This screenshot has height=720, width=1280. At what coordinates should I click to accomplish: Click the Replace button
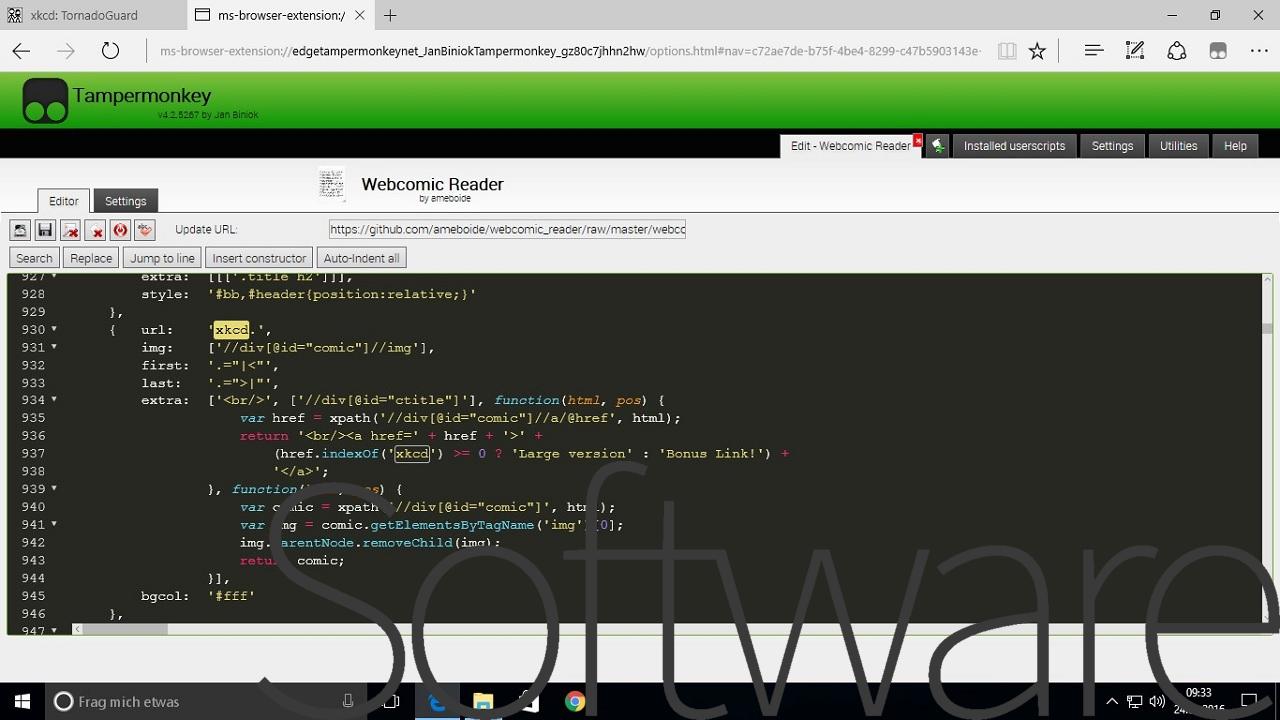[x=91, y=258]
